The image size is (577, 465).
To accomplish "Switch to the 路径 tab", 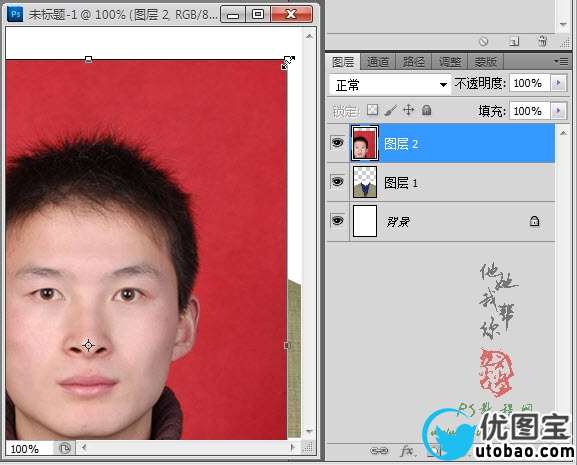I will pyautogui.click(x=413, y=62).
